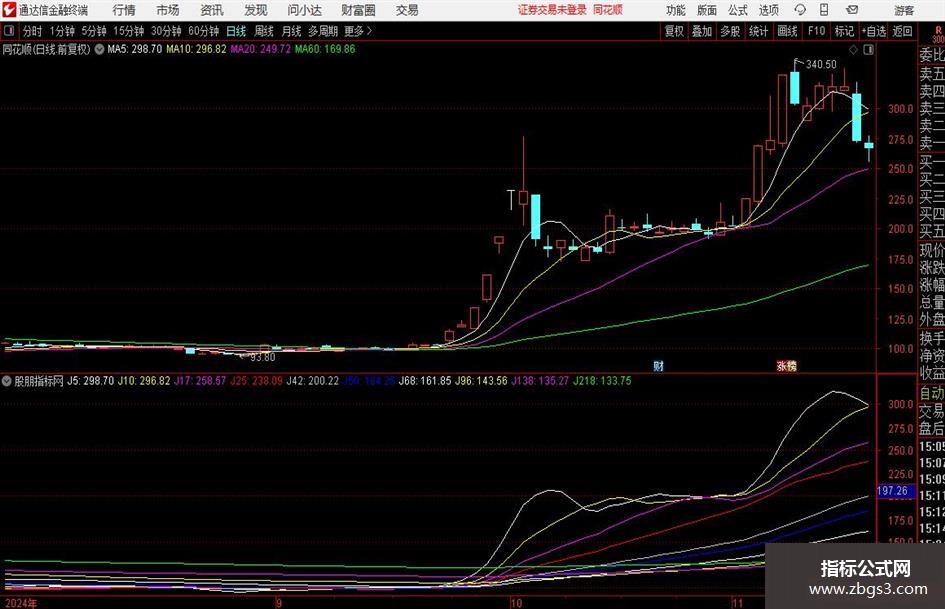Click the 标记 mark toolbar button

[844, 31]
